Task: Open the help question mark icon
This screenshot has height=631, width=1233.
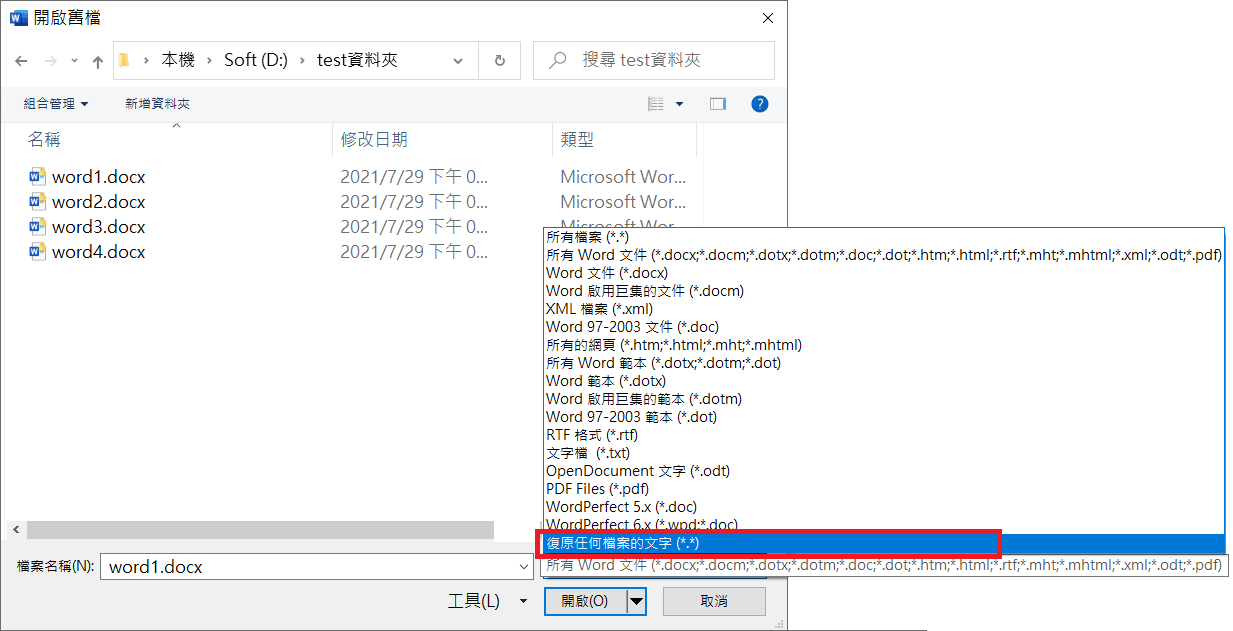Action: tap(759, 104)
